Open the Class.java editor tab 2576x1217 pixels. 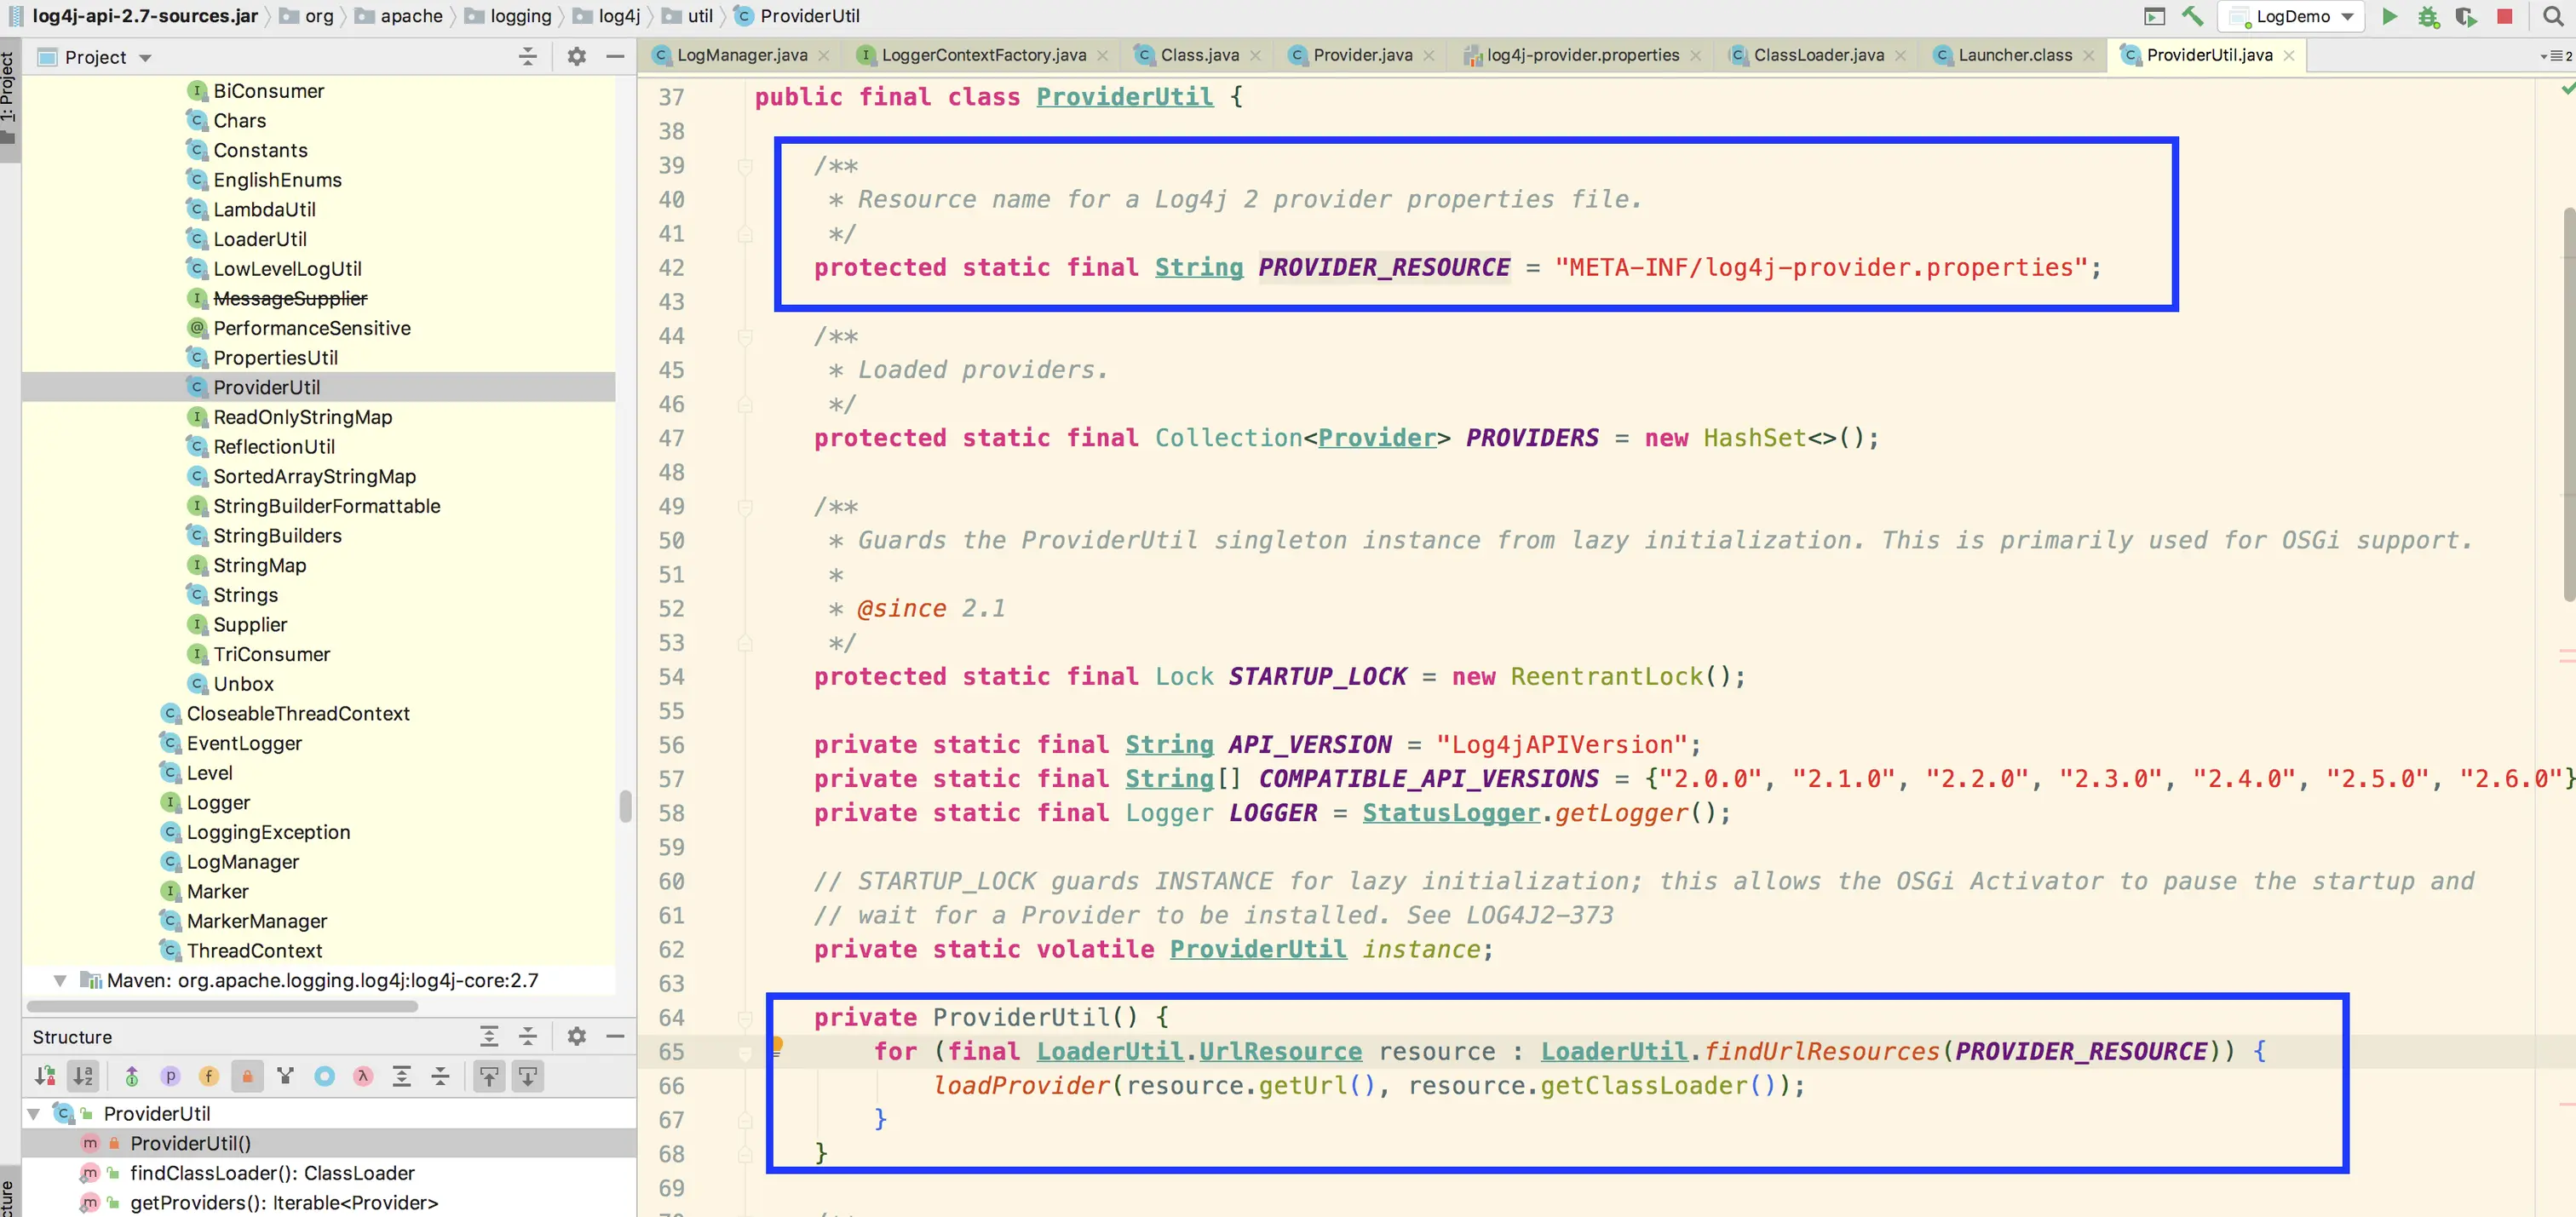point(1199,55)
